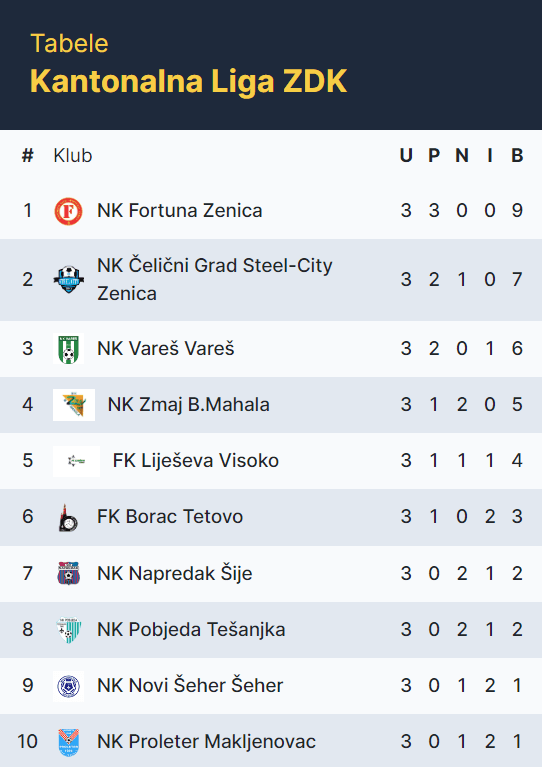Select the FK Borac Tetovo club name
Viewport: 542px width, 767px height.
(170, 517)
